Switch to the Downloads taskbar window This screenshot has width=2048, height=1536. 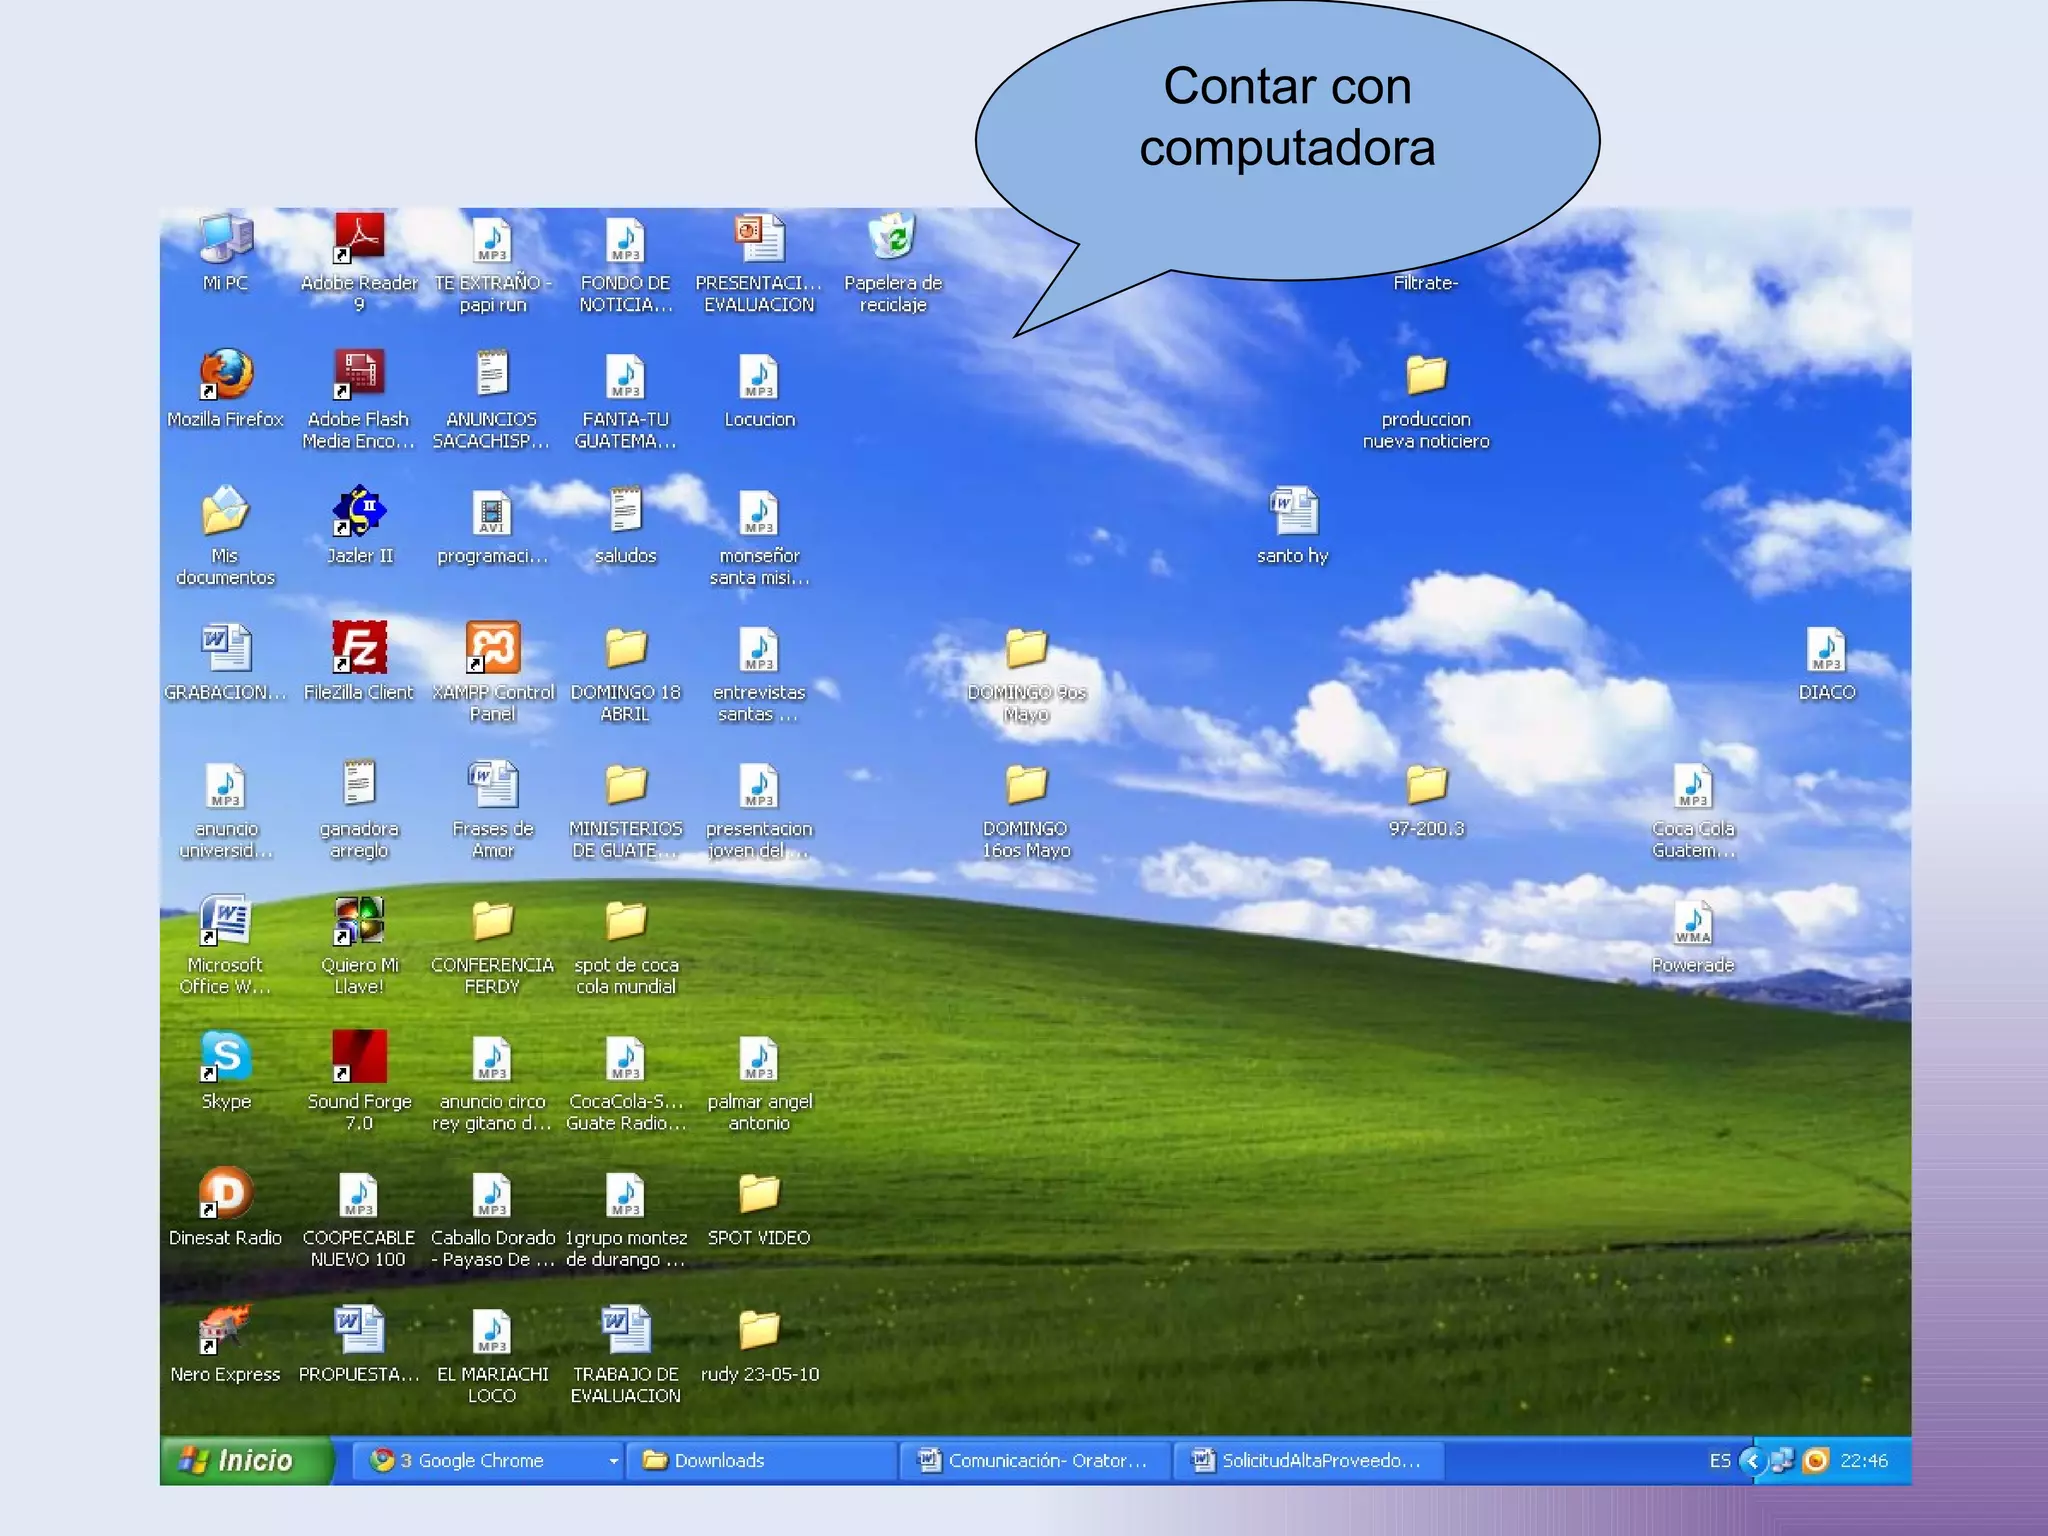pyautogui.click(x=760, y=1461)
